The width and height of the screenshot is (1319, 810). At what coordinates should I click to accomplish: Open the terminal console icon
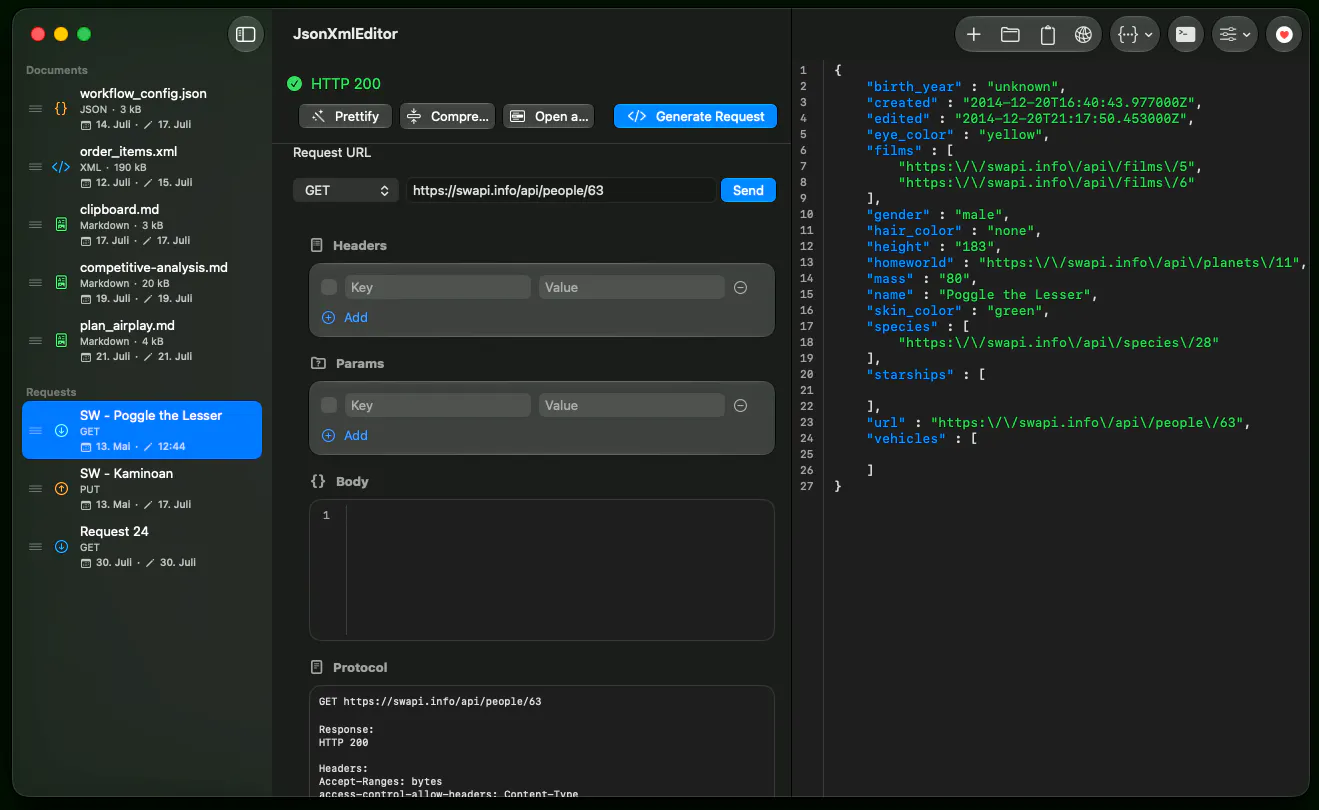(1185, 34)
